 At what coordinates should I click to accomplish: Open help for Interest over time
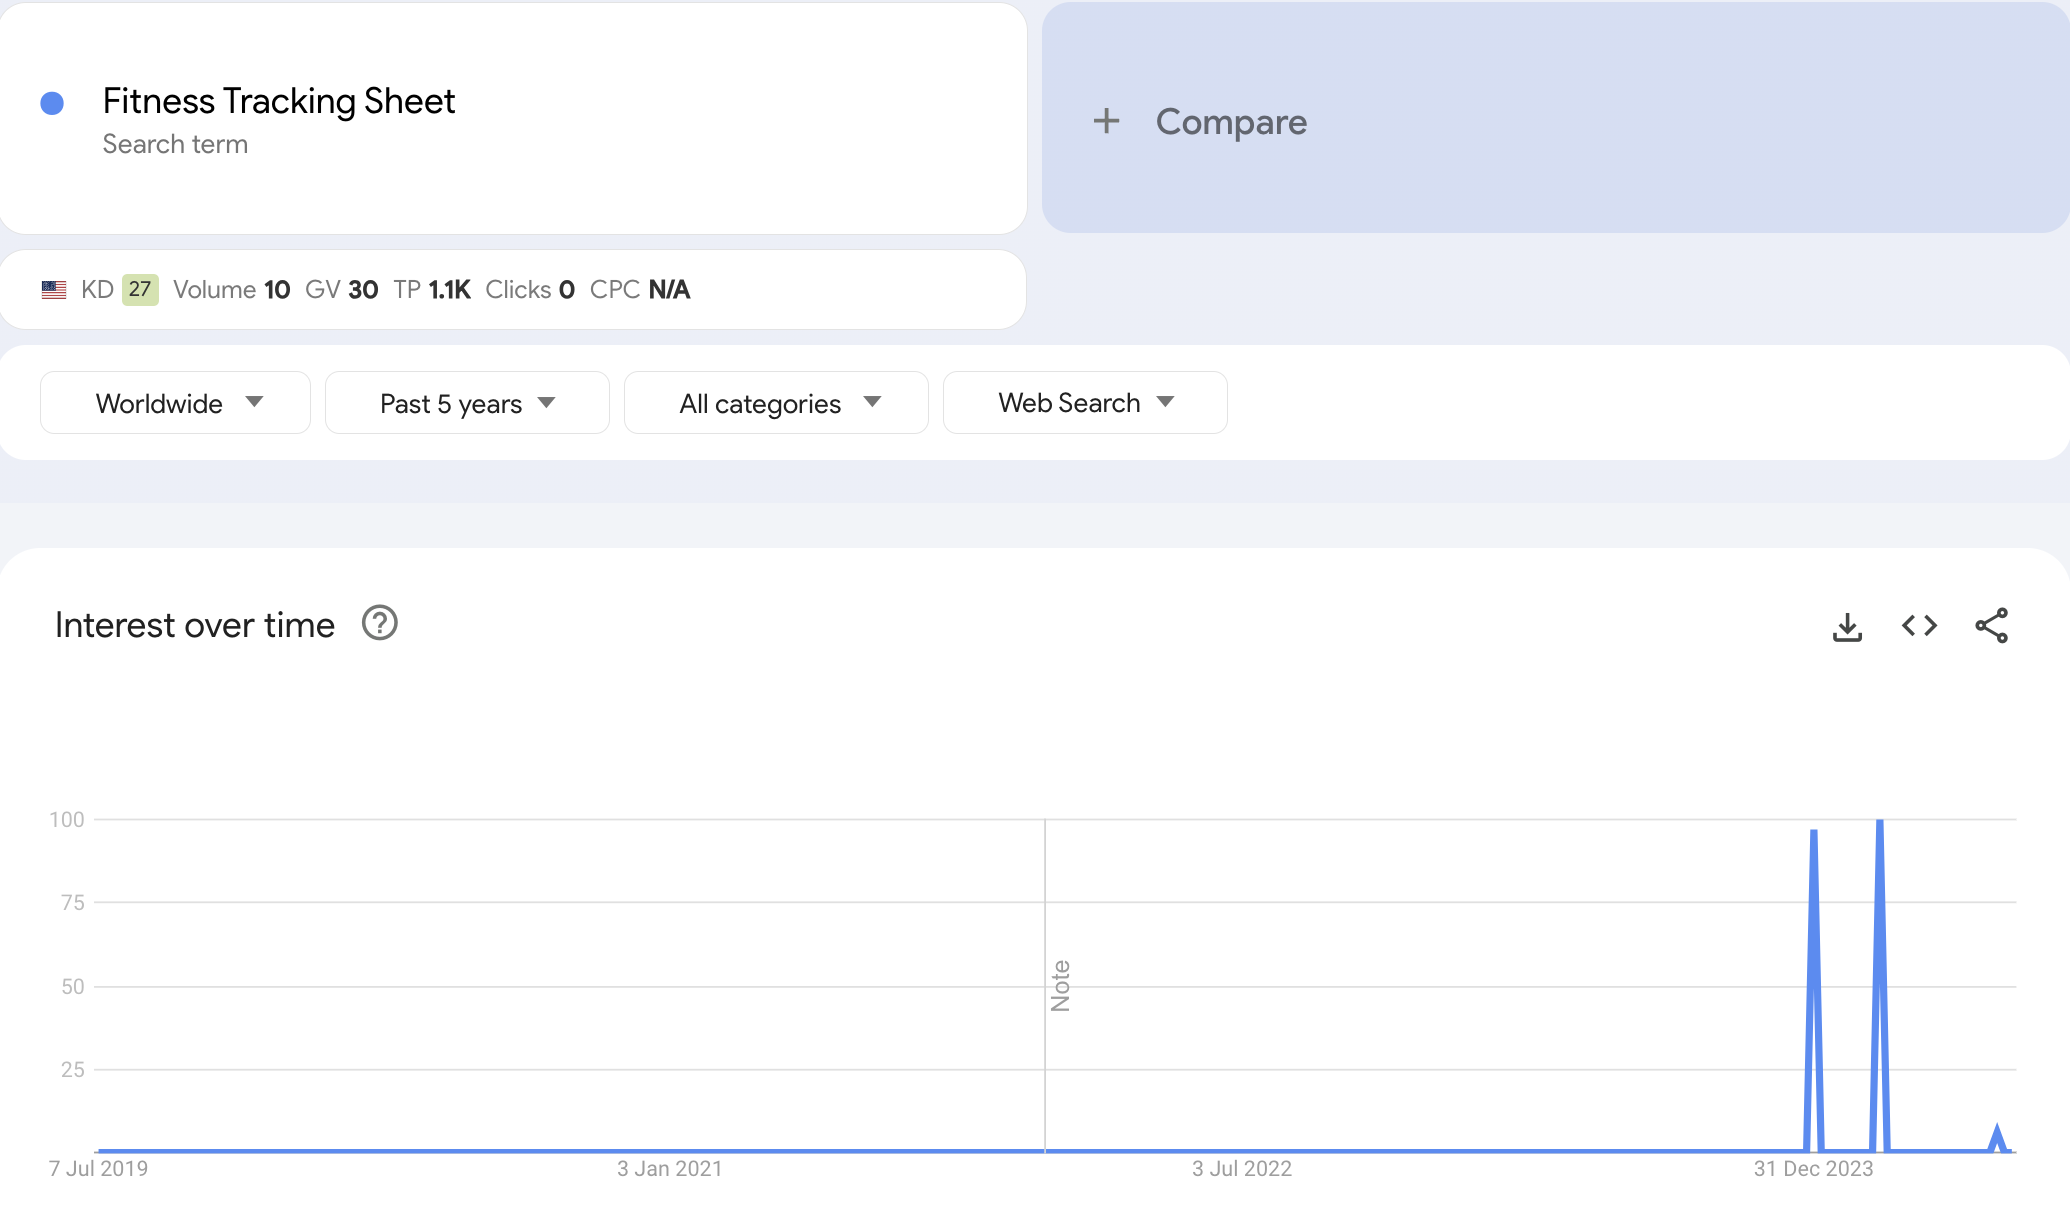[379, 623]
